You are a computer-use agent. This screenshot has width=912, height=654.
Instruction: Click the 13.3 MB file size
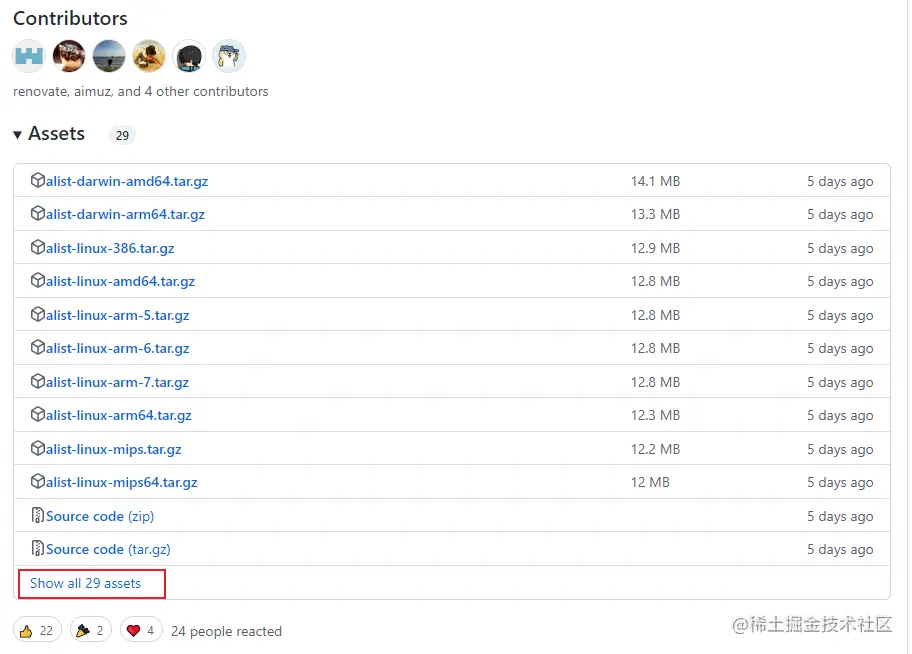click(656, 214)
